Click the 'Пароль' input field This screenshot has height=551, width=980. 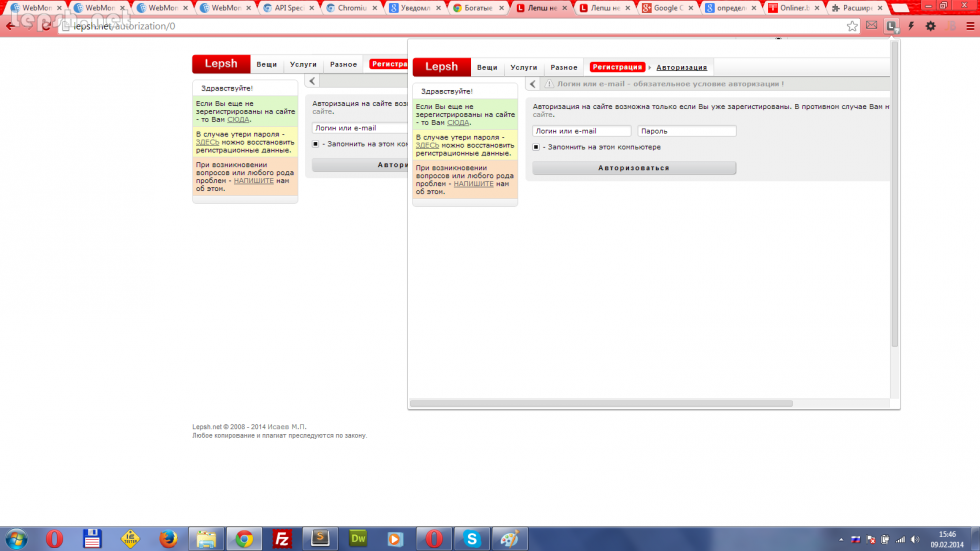point(686,131)
